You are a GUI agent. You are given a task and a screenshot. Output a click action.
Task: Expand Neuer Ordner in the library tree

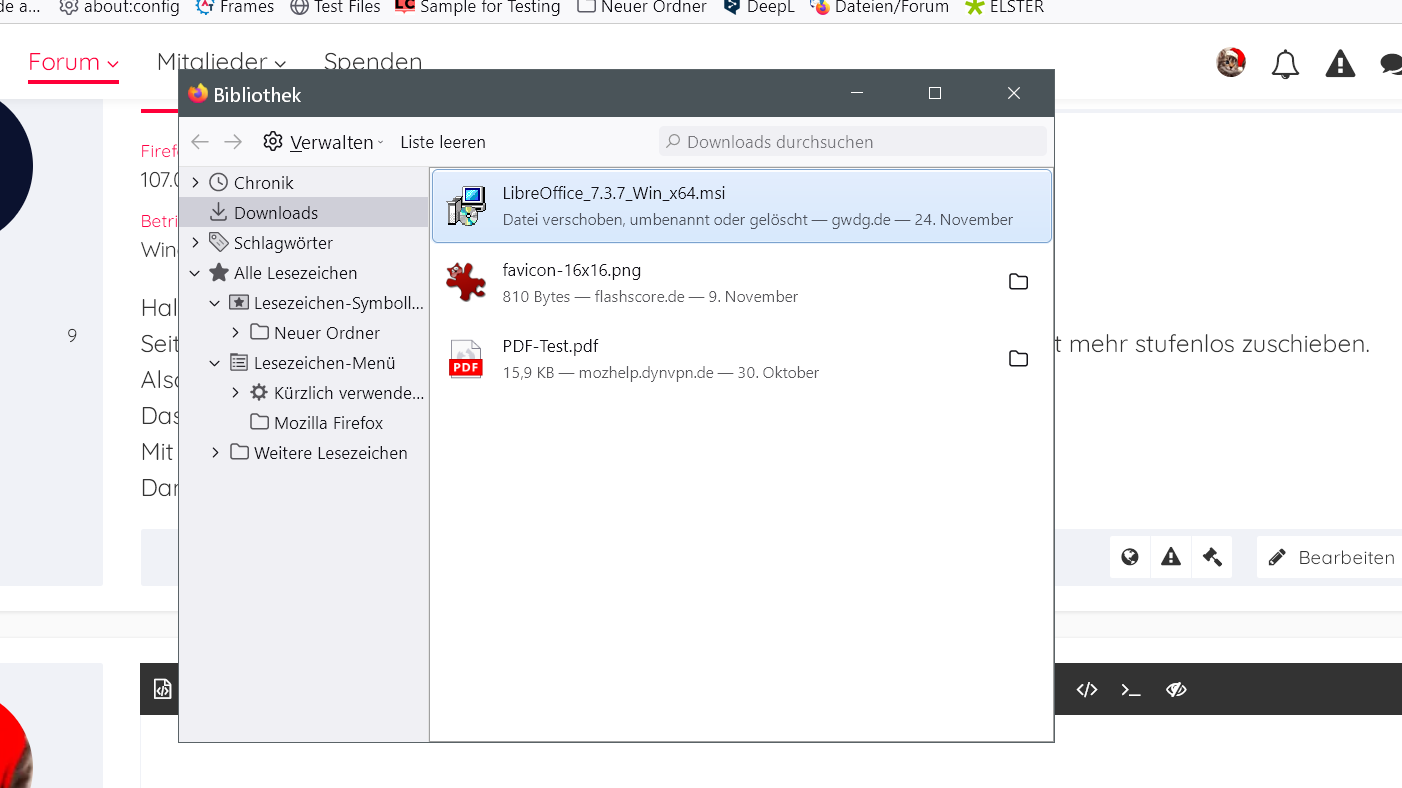235,333
